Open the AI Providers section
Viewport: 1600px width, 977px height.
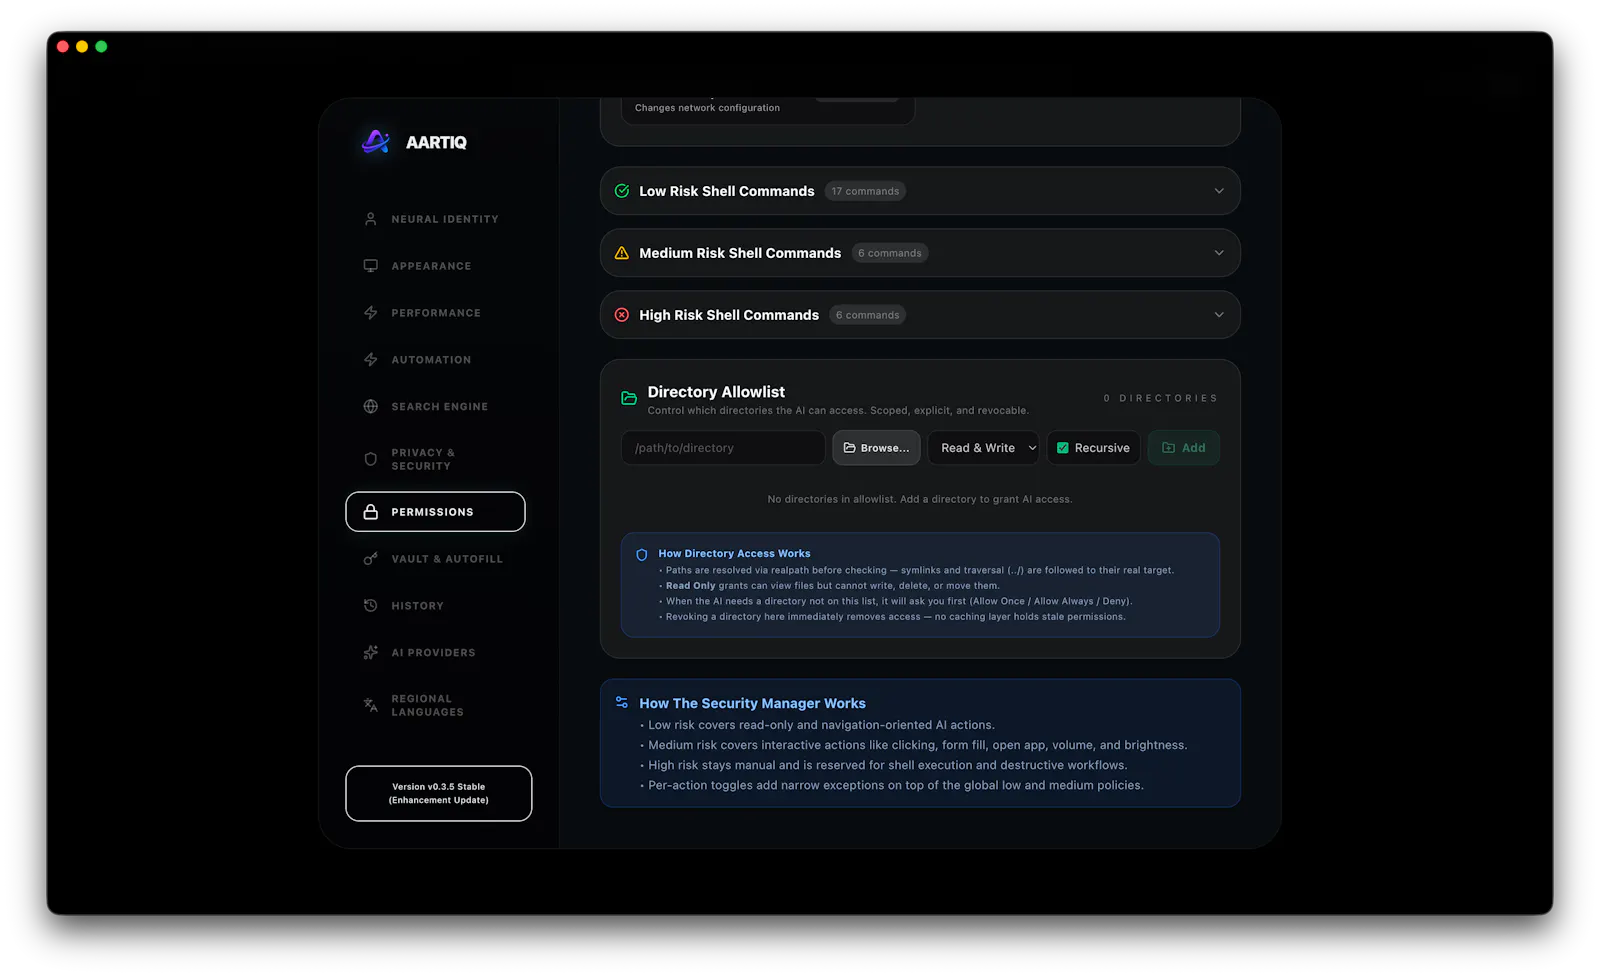[435, 652]
